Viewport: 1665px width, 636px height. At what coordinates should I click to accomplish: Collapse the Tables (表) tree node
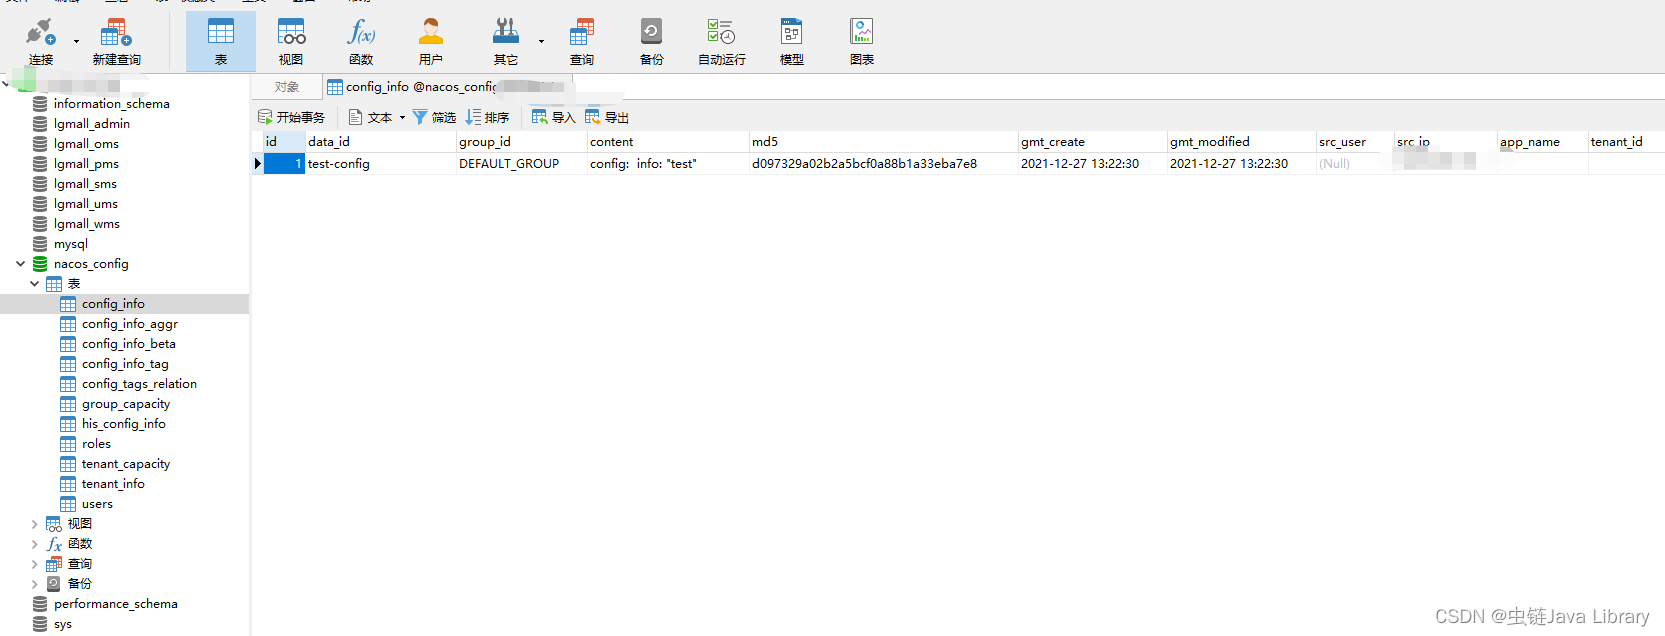[x=34, y=284]
